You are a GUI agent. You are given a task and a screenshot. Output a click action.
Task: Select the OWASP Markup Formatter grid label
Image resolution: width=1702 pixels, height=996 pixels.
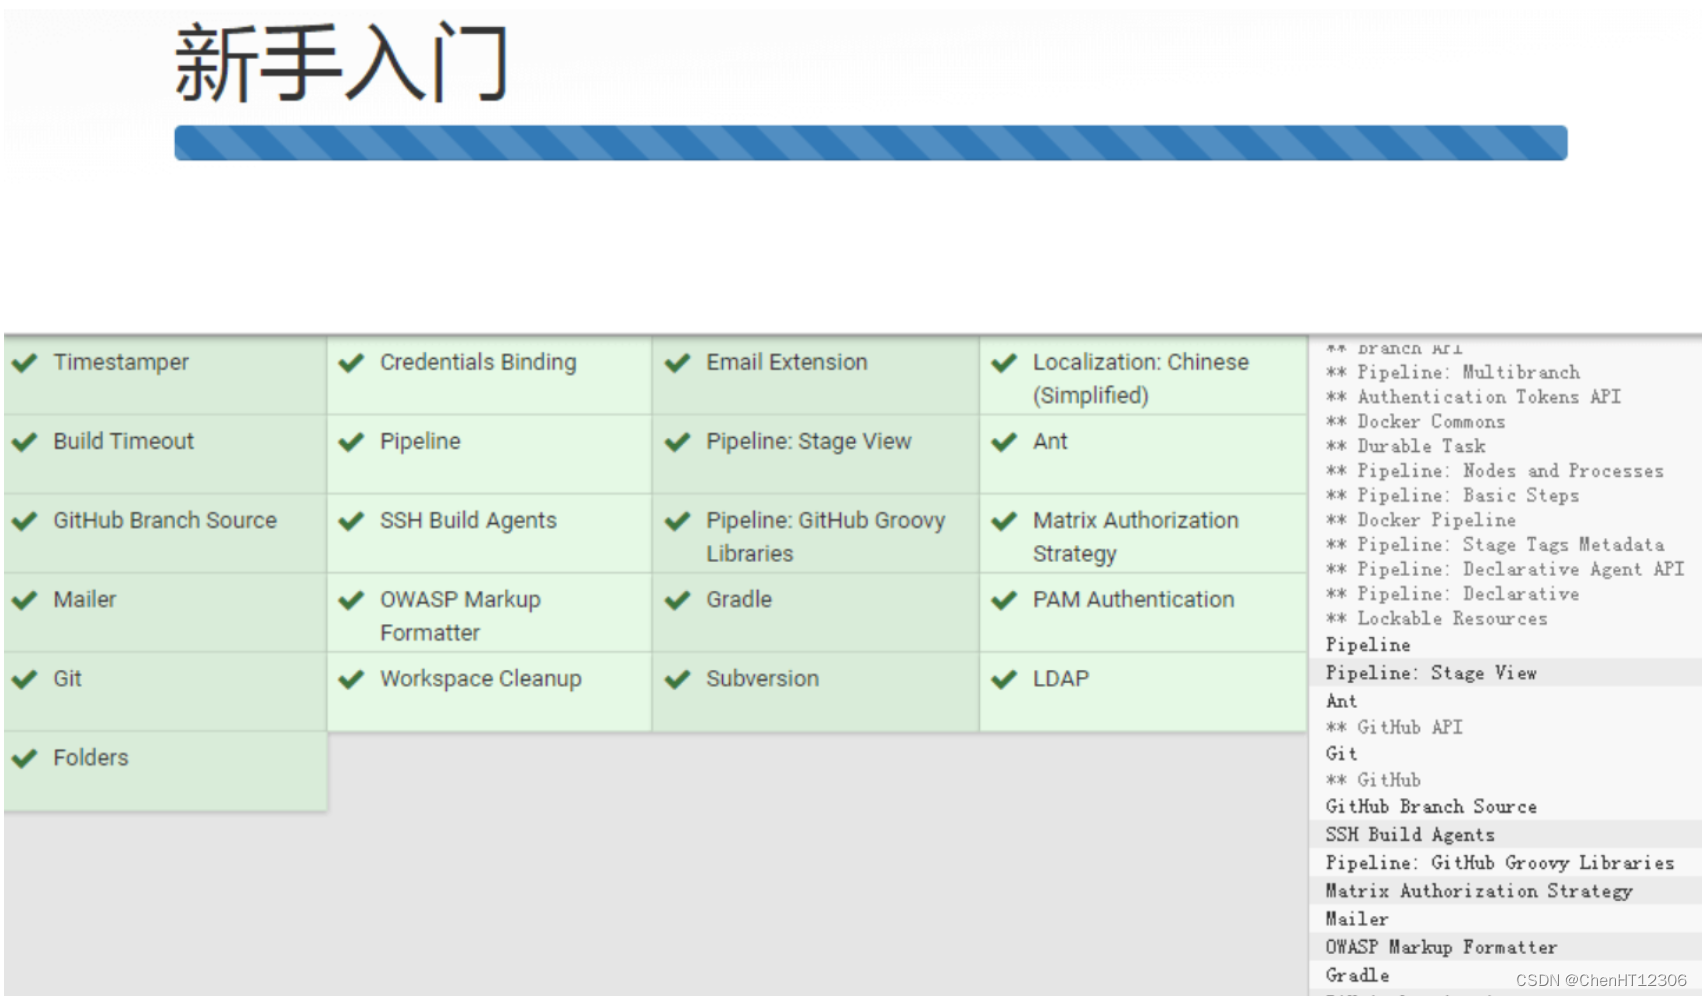(460, 616)
